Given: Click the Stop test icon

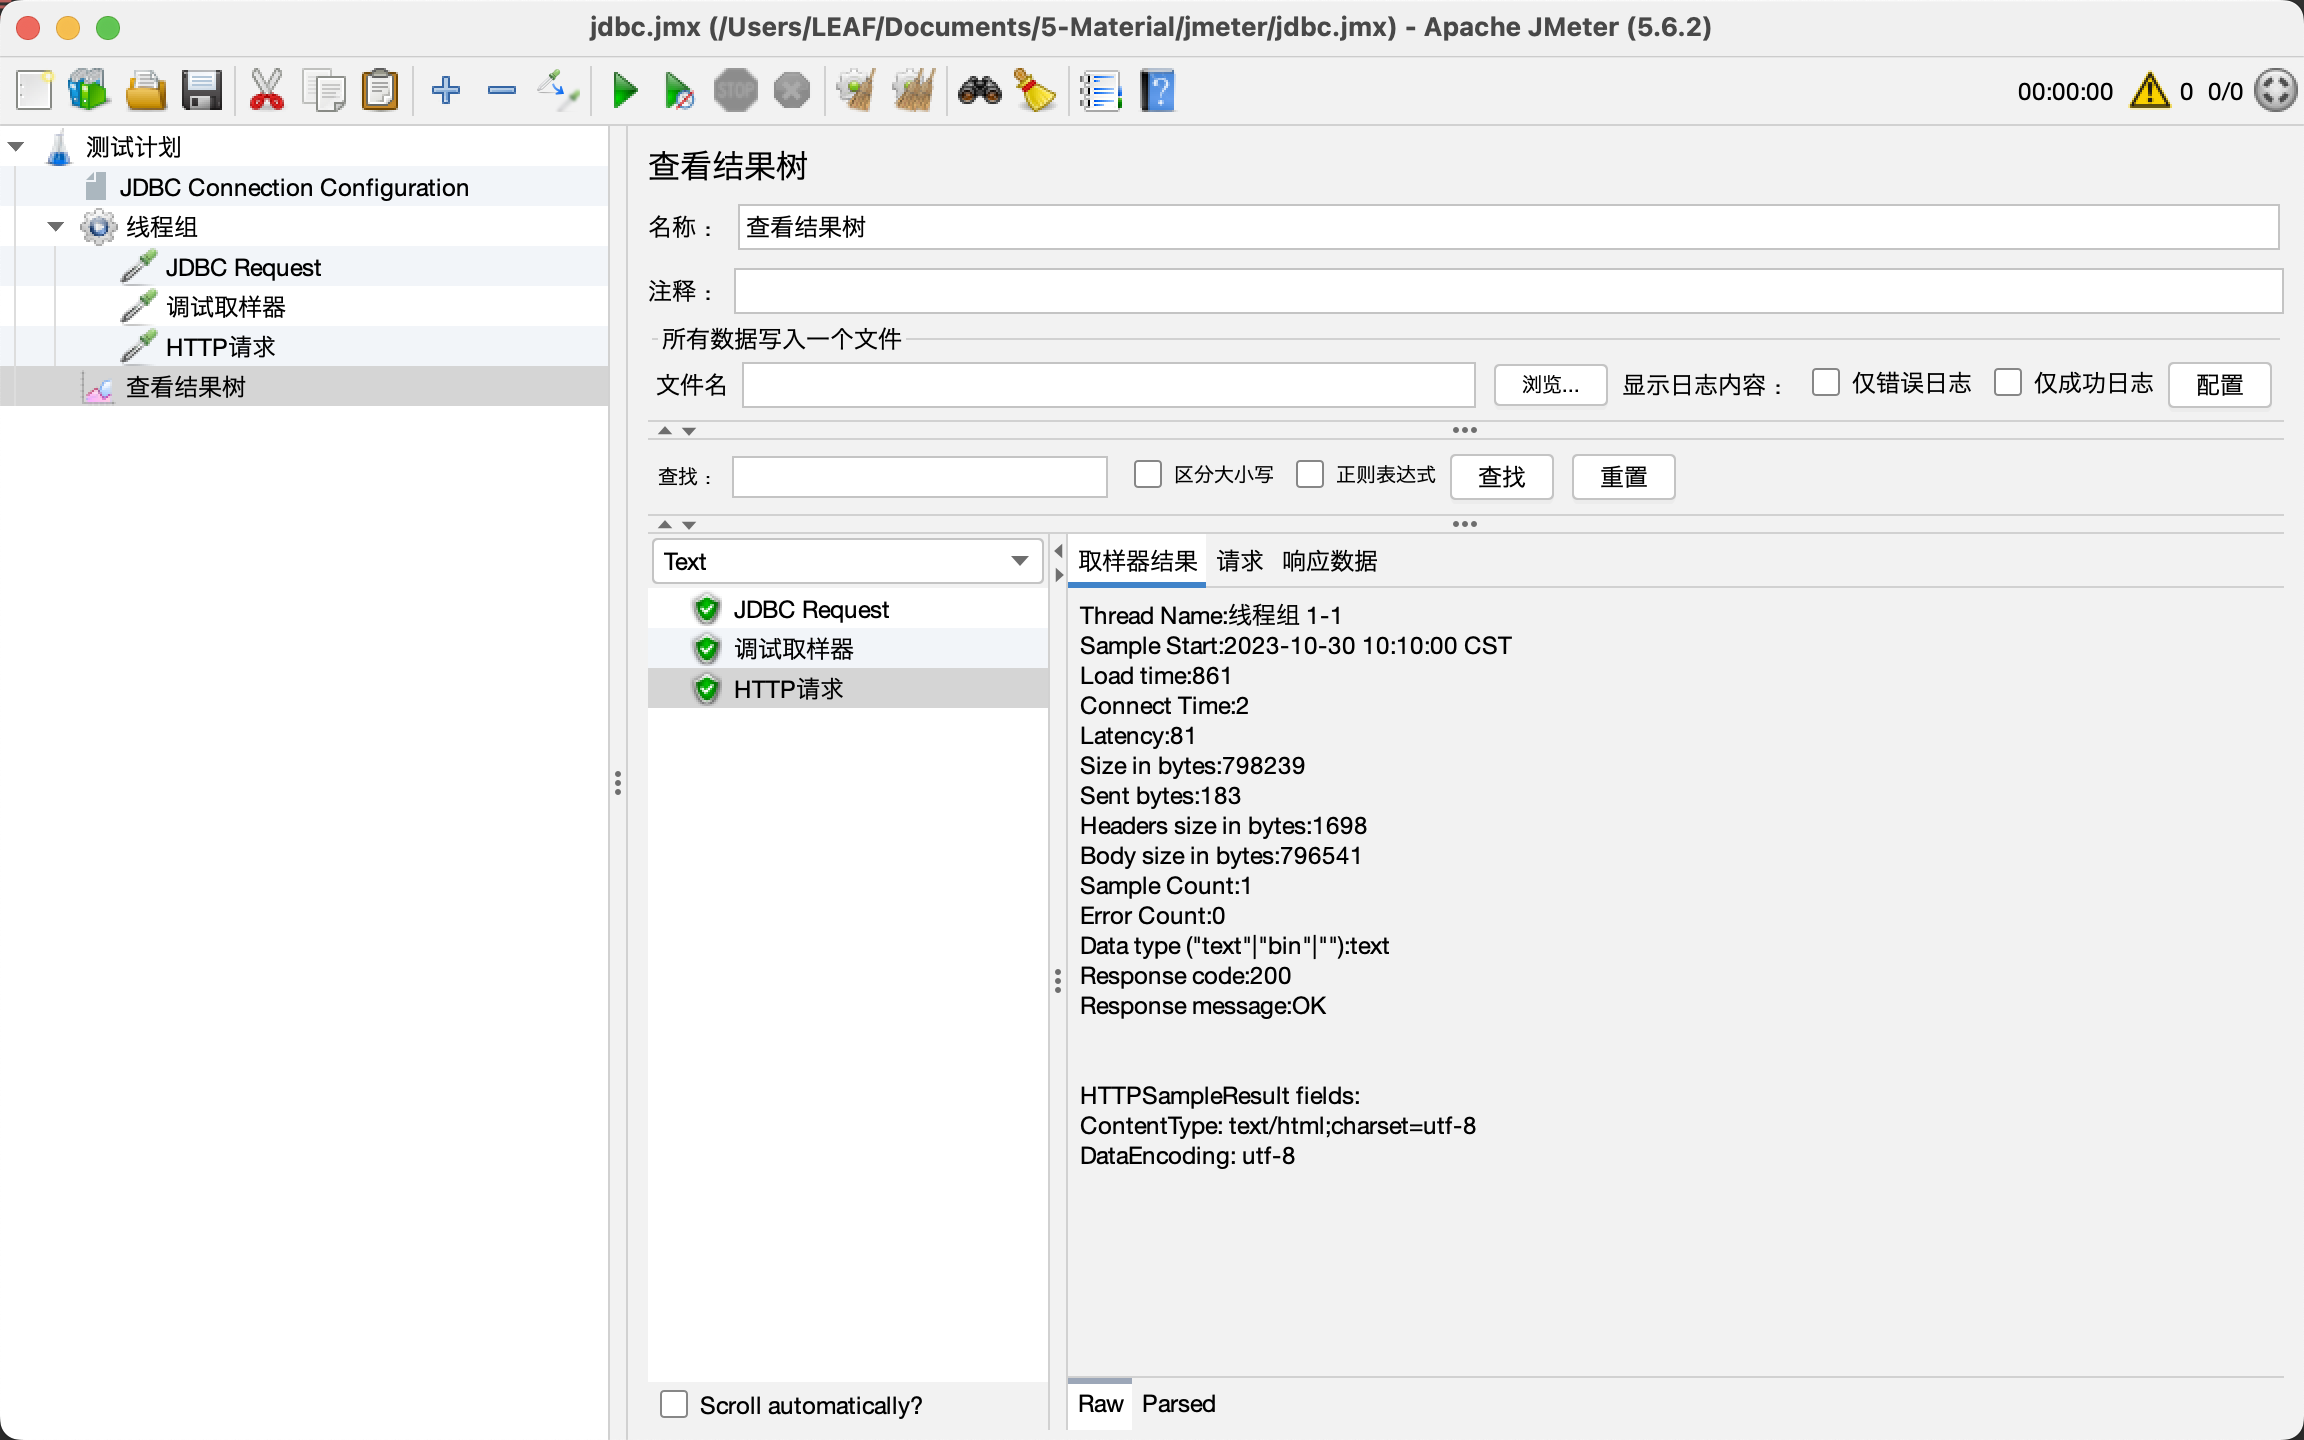Looking at the screenshot, I should click(736, 91).
